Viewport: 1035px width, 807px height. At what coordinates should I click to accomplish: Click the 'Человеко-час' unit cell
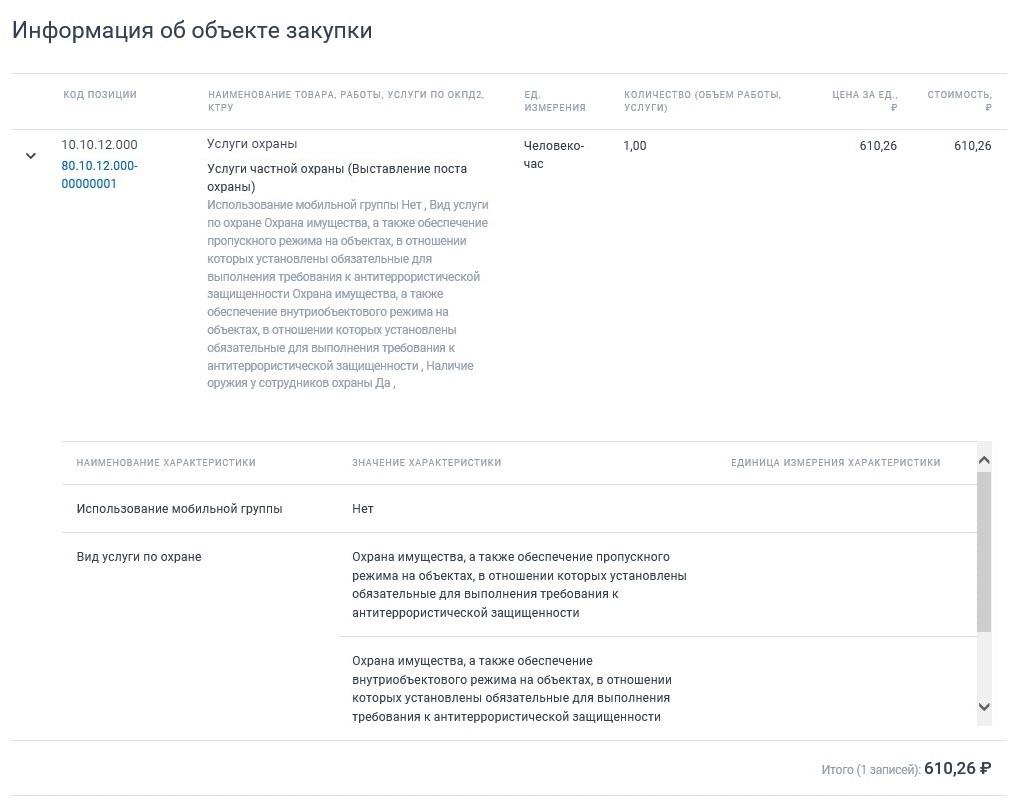point(553,154)
